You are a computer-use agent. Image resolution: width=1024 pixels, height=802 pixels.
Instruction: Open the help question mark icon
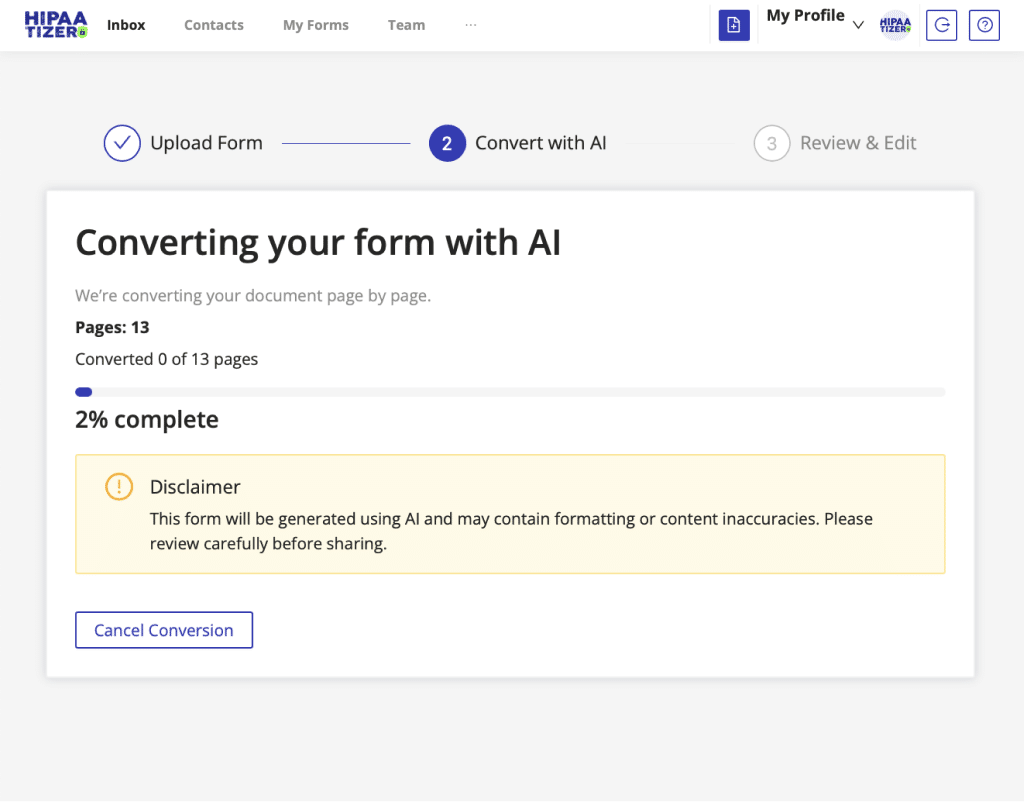(x=984, y=25)
